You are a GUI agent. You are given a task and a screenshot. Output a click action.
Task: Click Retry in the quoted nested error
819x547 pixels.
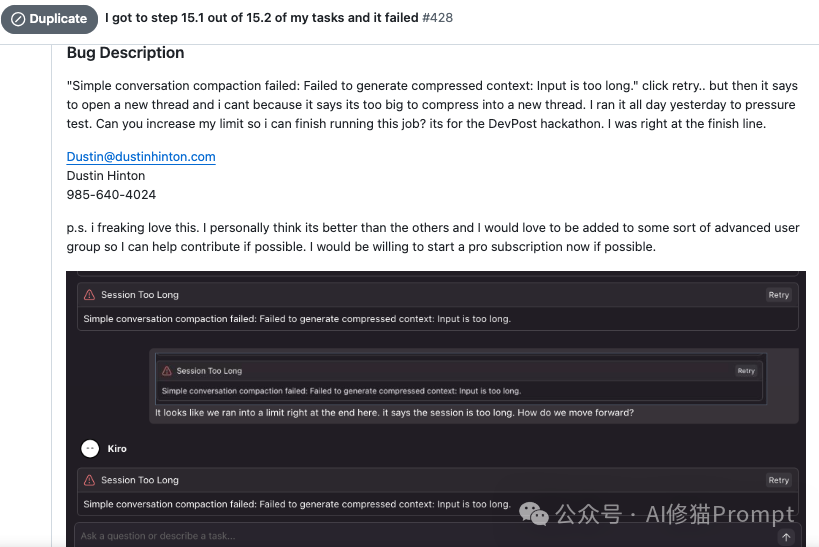pyautogui.click(x=746, y=371)
